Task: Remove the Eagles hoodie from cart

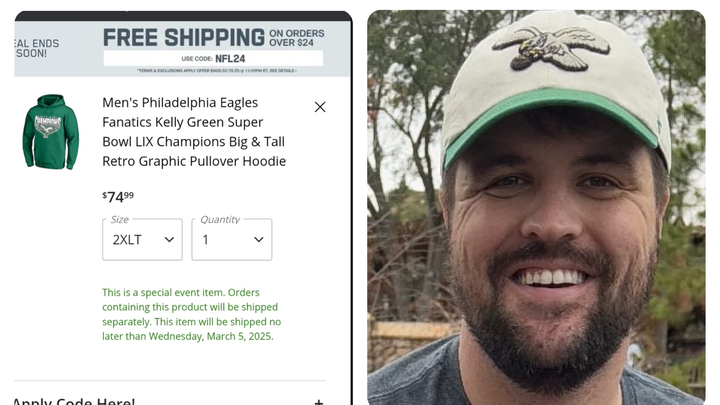Action: tap(320, 107)
